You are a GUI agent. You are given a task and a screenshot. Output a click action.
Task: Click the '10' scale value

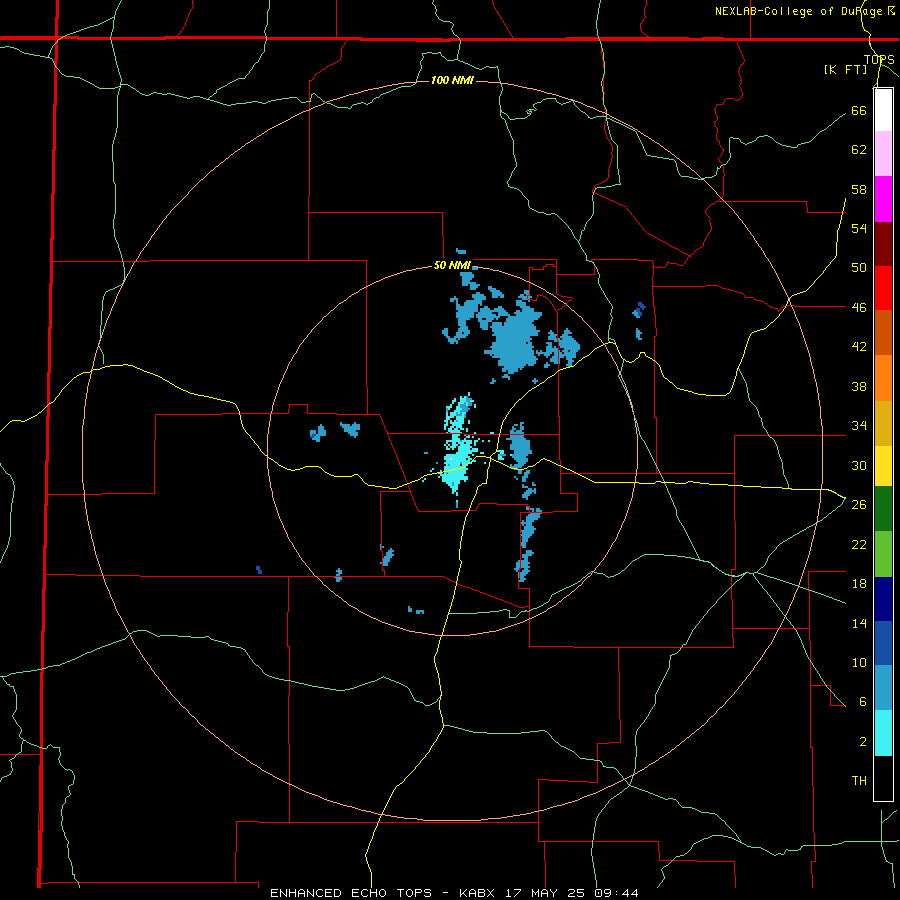tap(859, 662)
